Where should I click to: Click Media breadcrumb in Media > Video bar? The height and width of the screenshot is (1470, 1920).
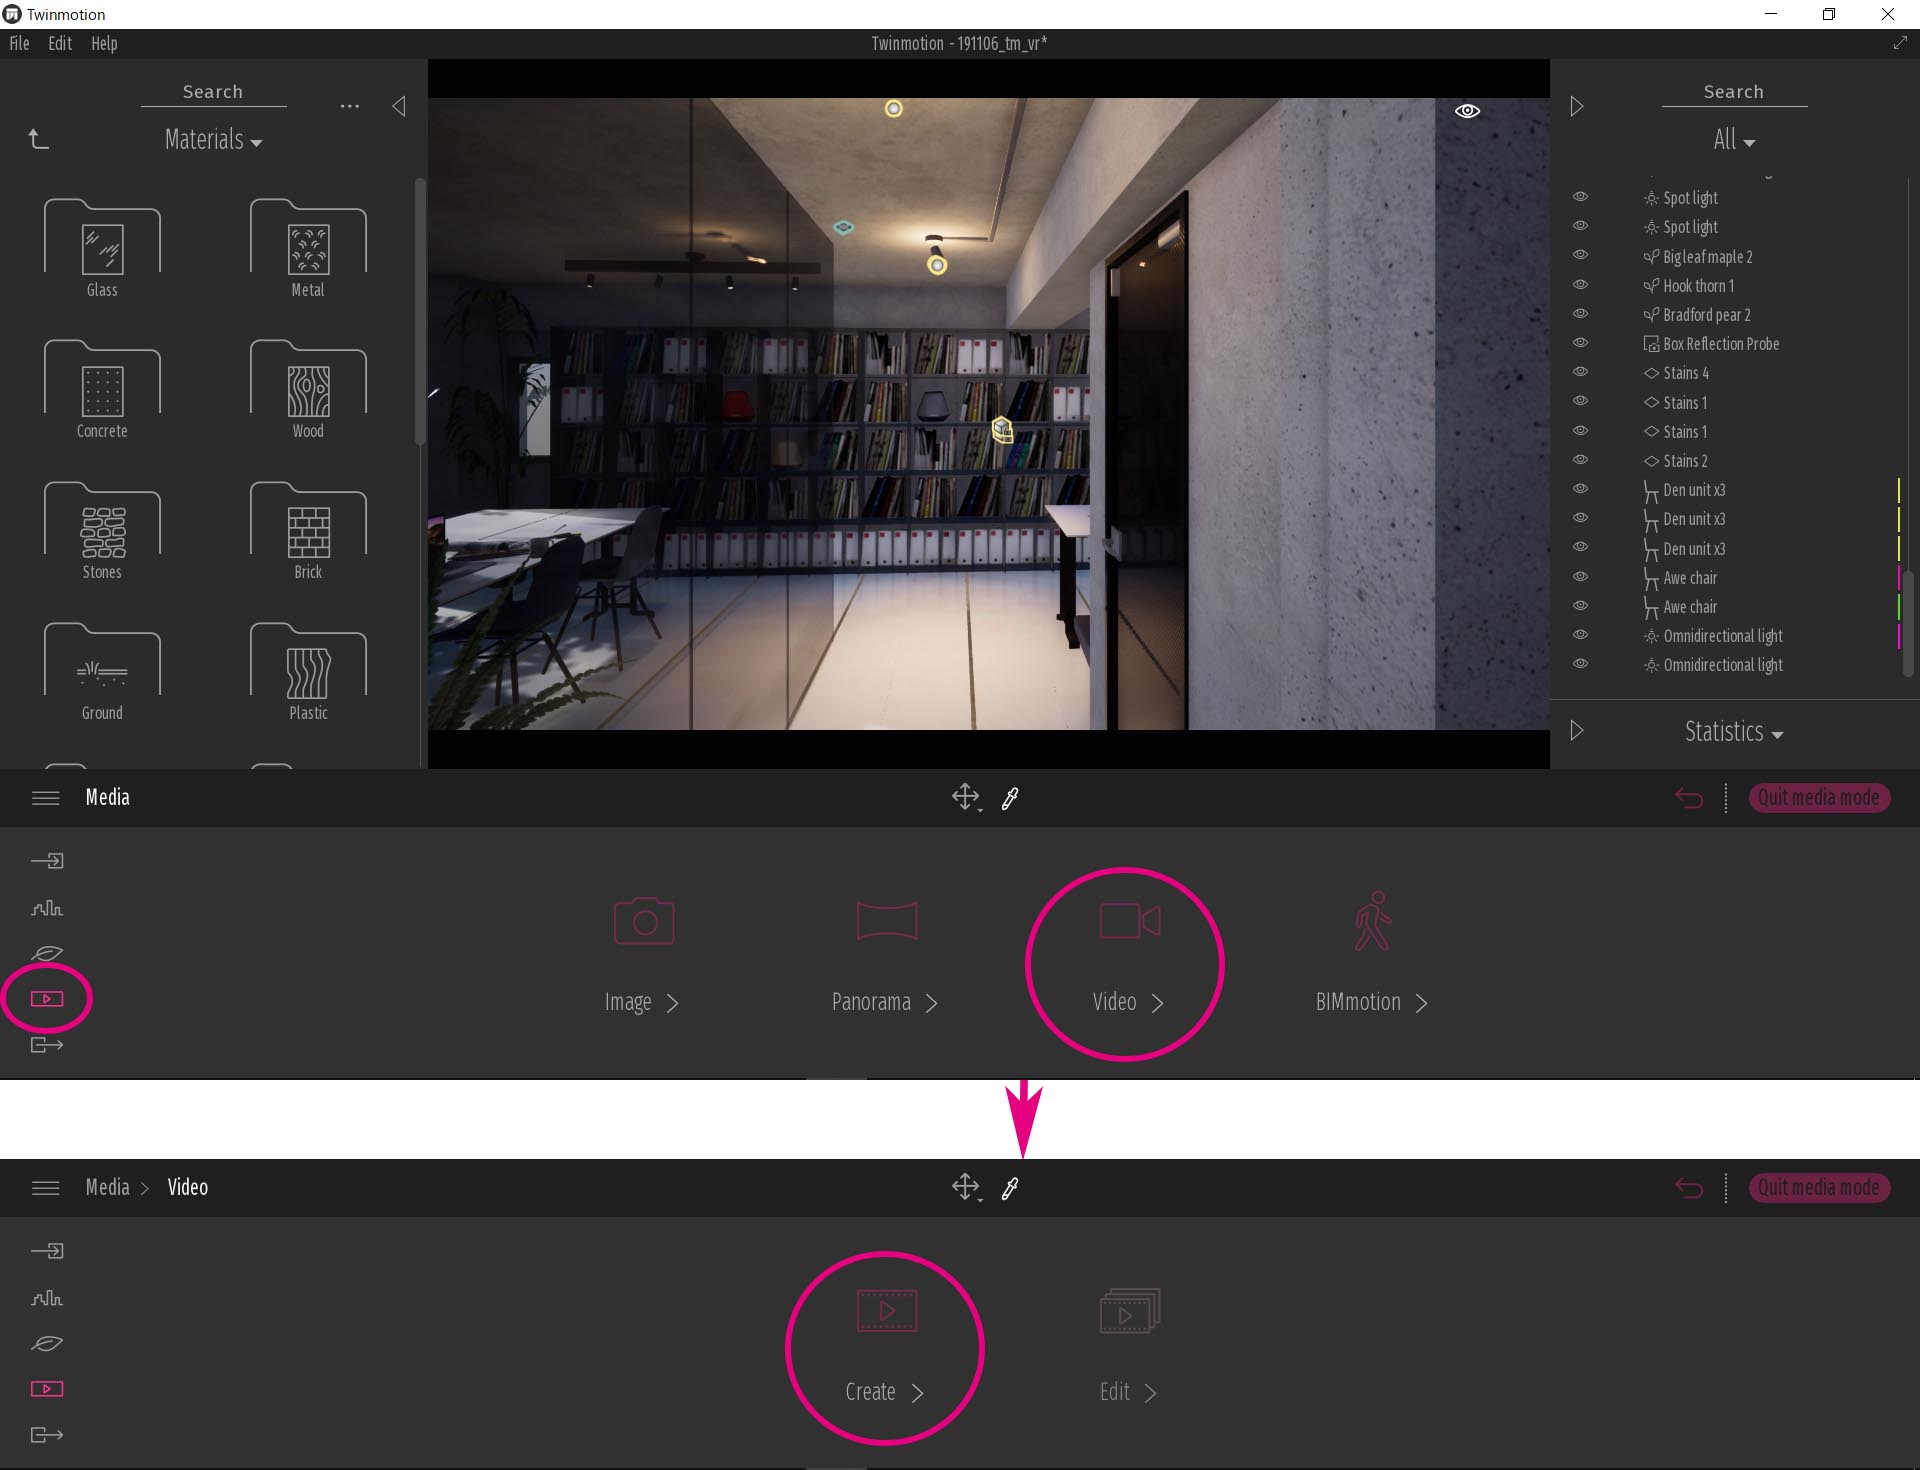tap(108, 1188)
